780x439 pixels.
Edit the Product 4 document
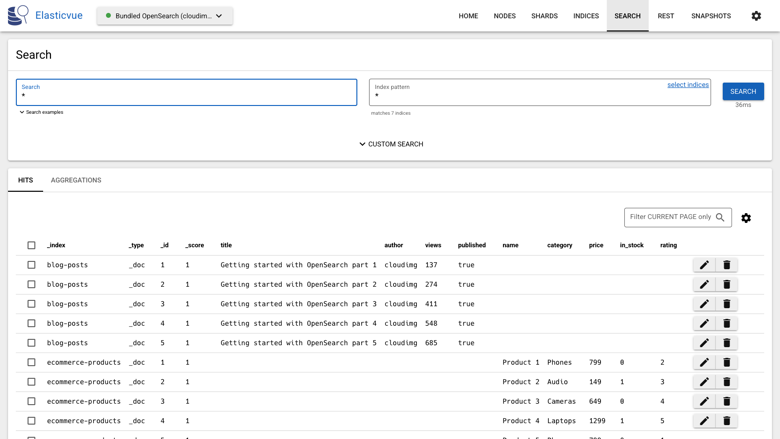tap(704, 421)
